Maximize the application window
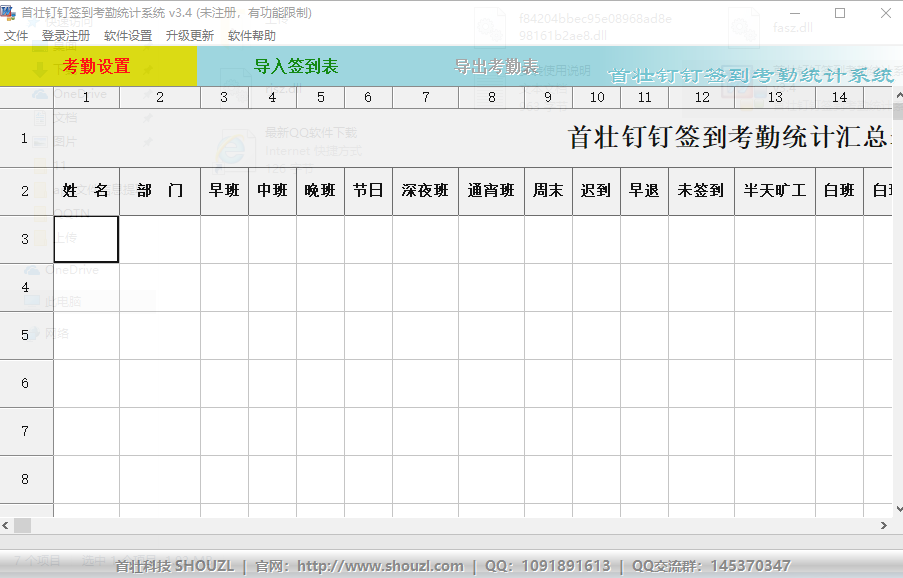The image size is (903, 578). tap(840, 13)
